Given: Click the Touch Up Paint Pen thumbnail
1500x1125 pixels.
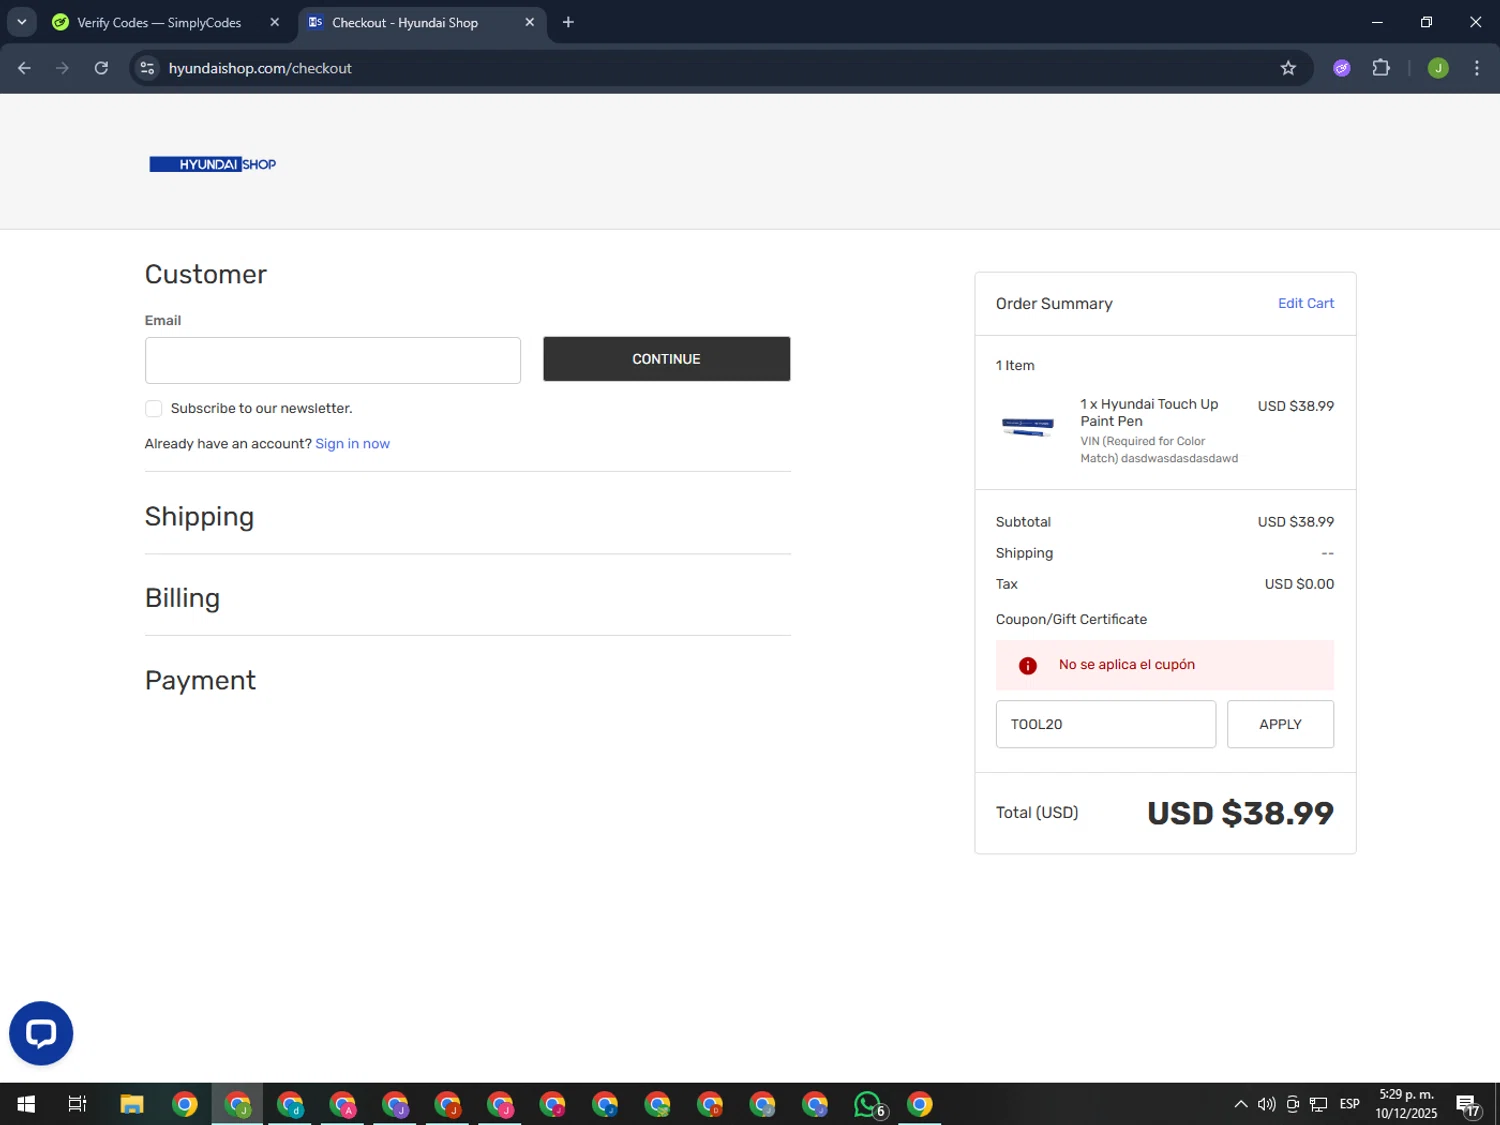Looking at the screenshot, I should point(1028,426).
